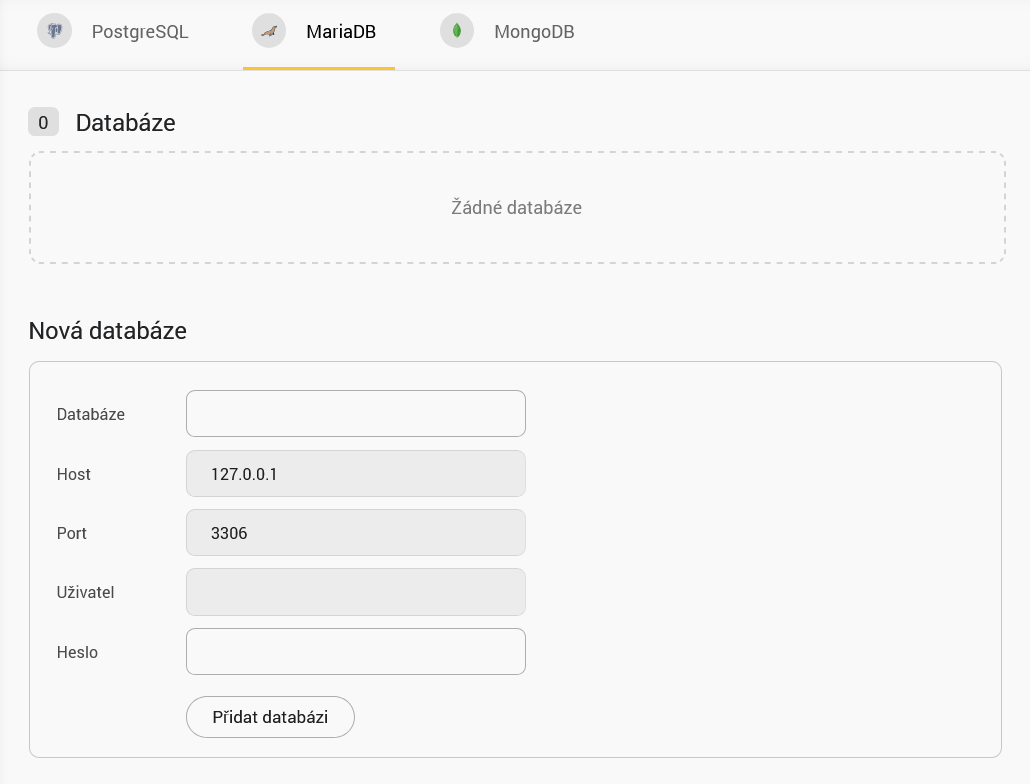
Task: Click the Nová databáze heading
Action: pyautogui.click(x=108, y=330)
